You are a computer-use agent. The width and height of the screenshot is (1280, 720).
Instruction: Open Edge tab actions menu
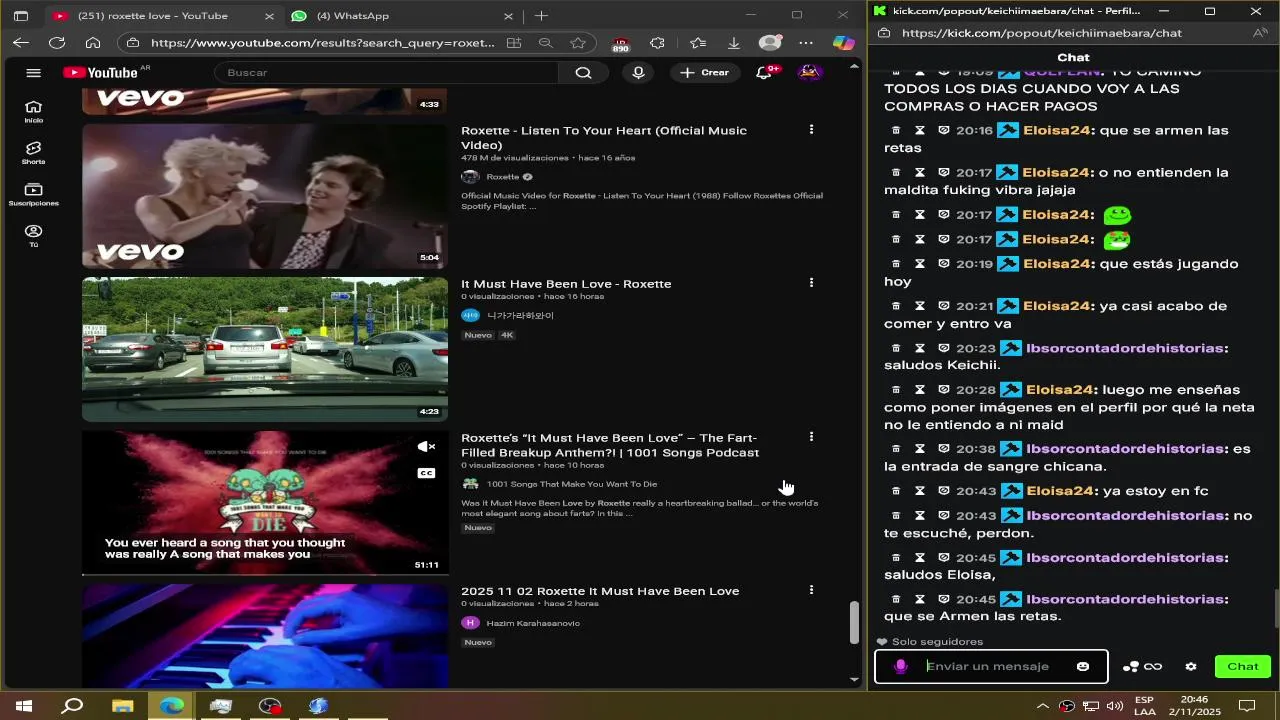coord(21,16)
